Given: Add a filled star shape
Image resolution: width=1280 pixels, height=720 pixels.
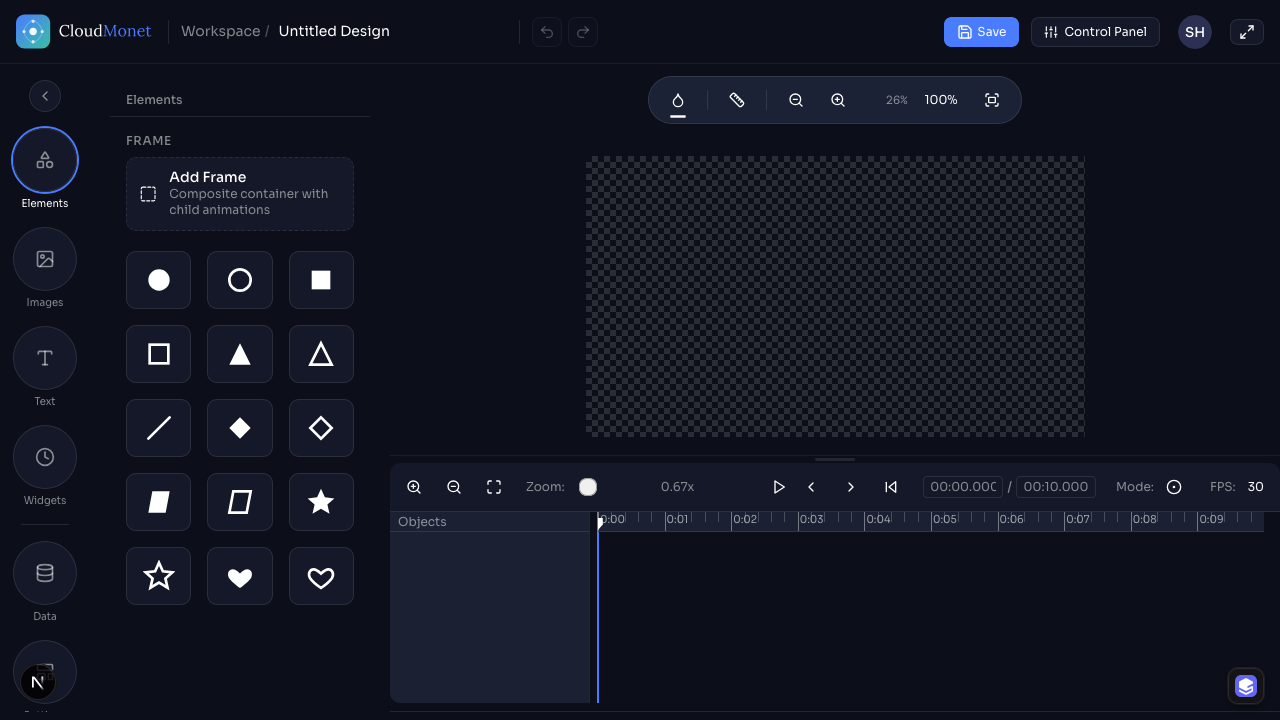Looking at the screenshot, I should point(321,502).
